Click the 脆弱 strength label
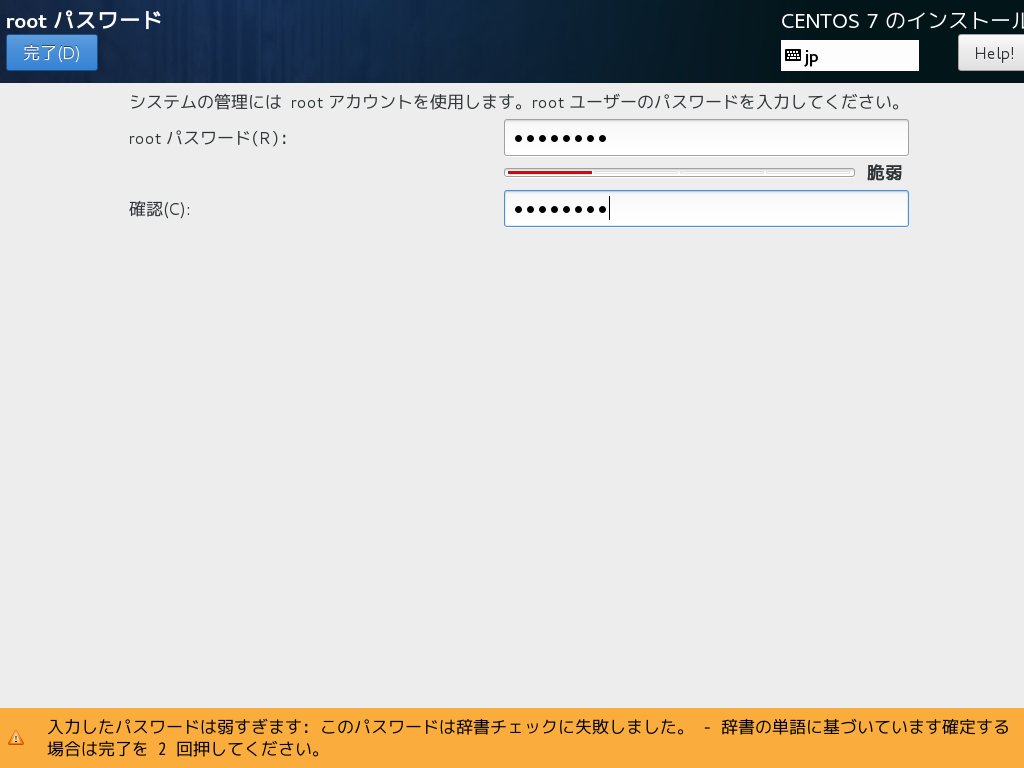 coord(884,172)
